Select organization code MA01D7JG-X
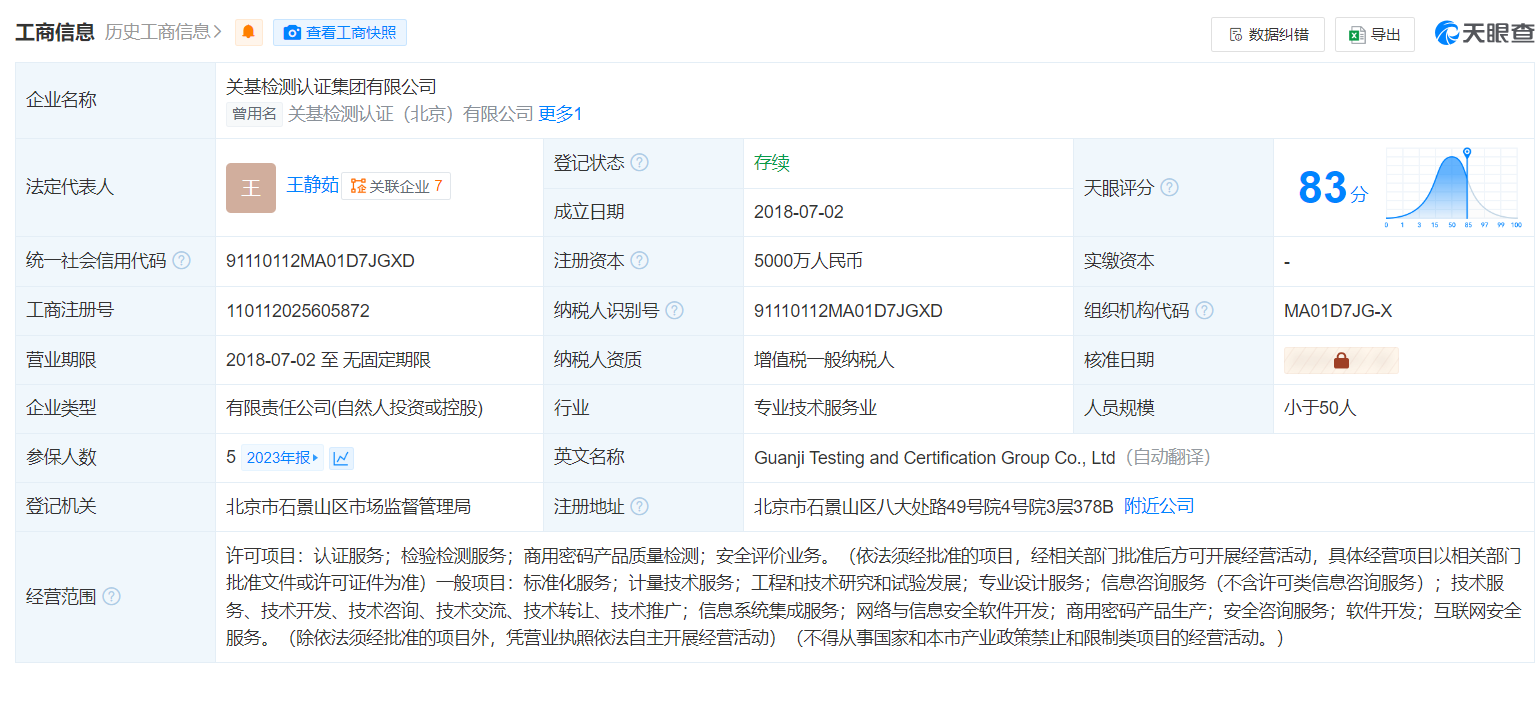Screen dimensions: 1535x704 click(x=1338, y=311)
